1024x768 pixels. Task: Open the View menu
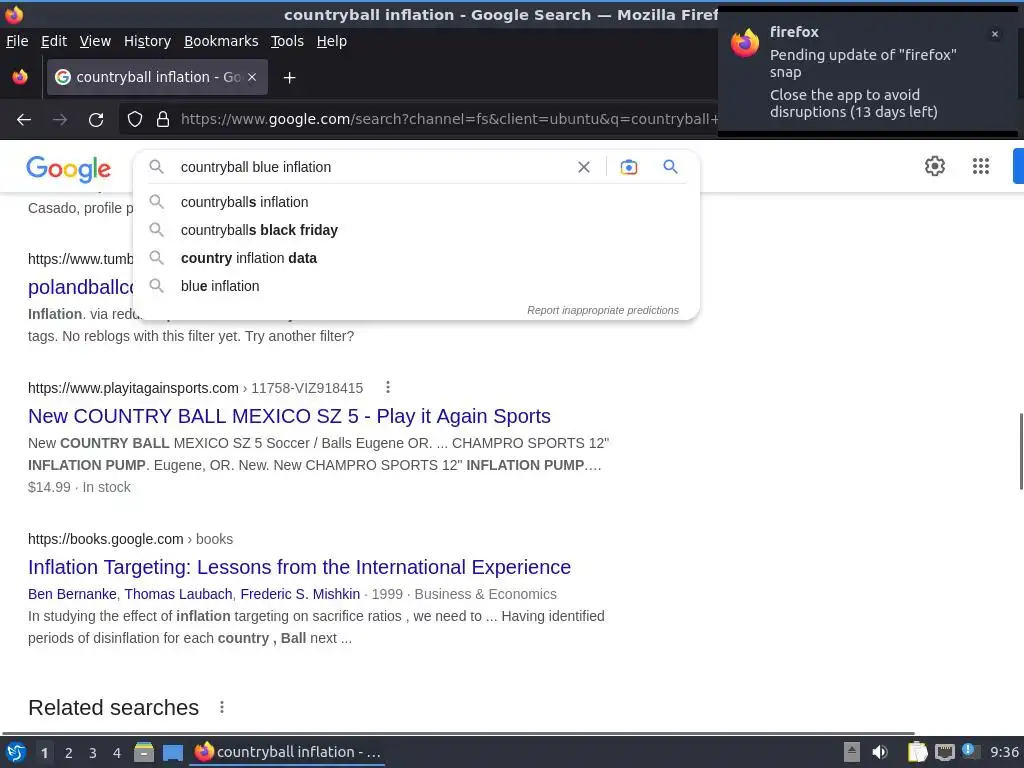95,41
